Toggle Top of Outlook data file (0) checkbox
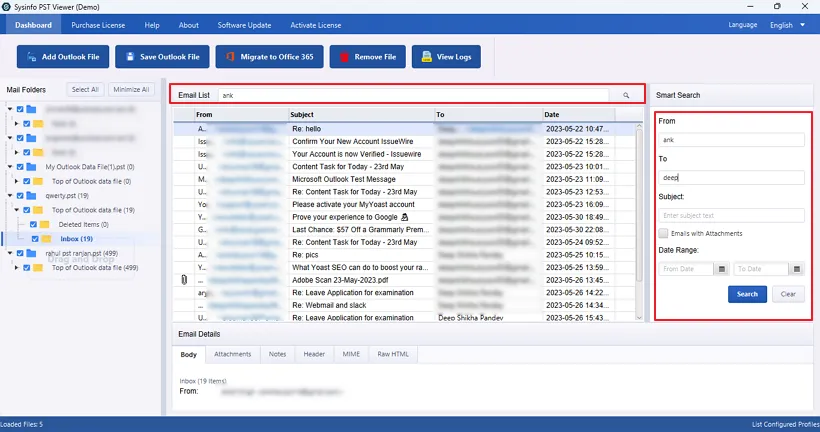 [x=27, y=181]
